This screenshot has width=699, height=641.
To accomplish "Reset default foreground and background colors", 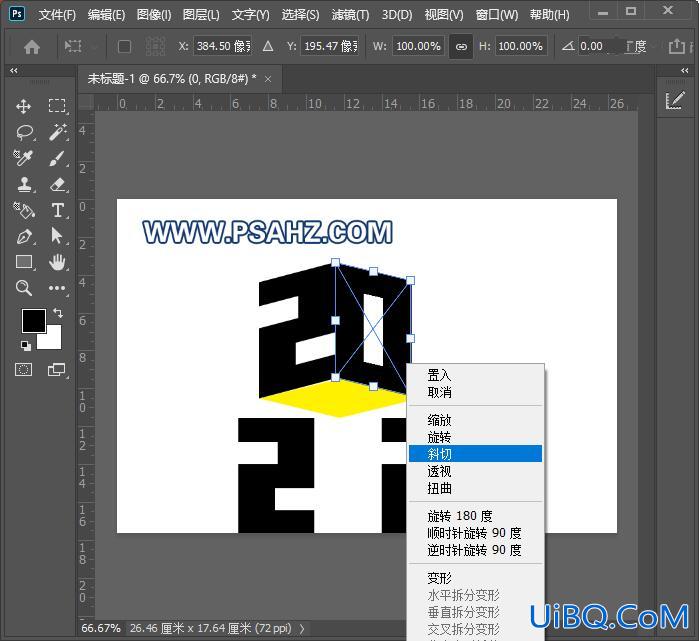I will (x=26, y=345).
